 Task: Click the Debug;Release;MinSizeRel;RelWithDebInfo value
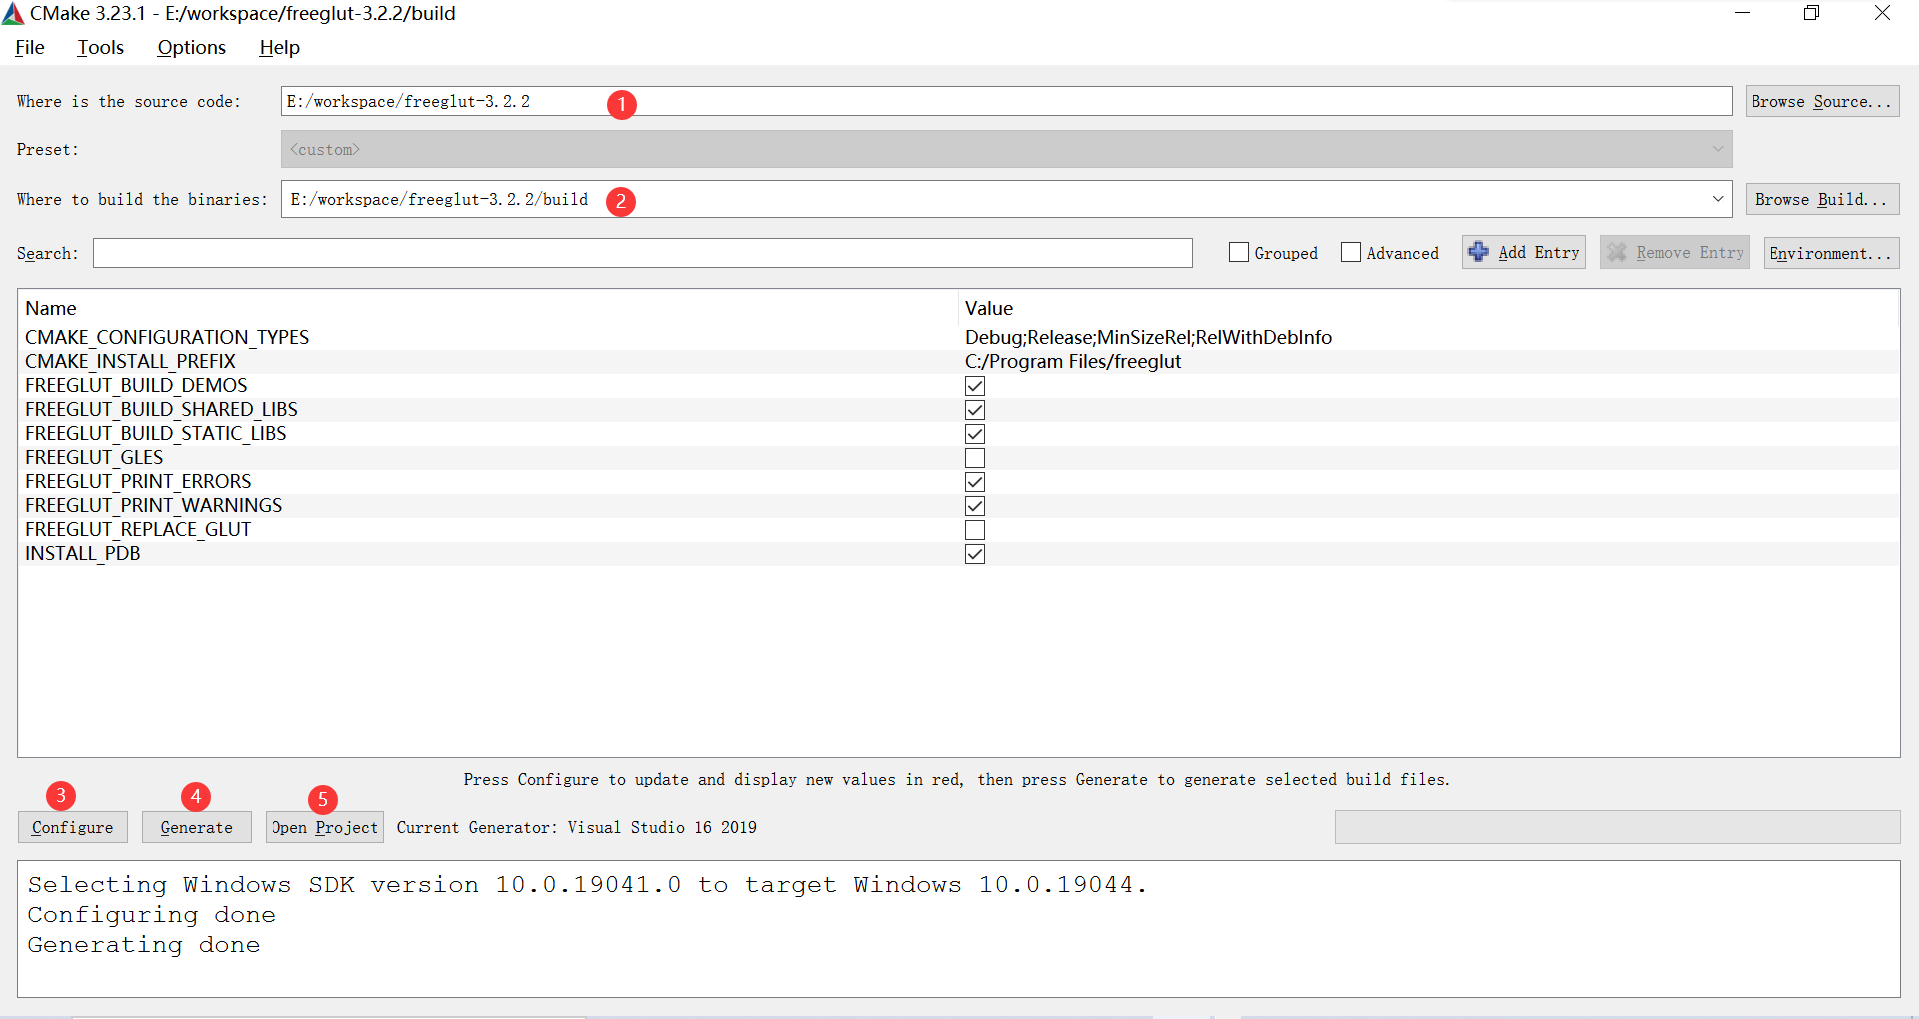pyautogui.click(x=1148, y=337)
